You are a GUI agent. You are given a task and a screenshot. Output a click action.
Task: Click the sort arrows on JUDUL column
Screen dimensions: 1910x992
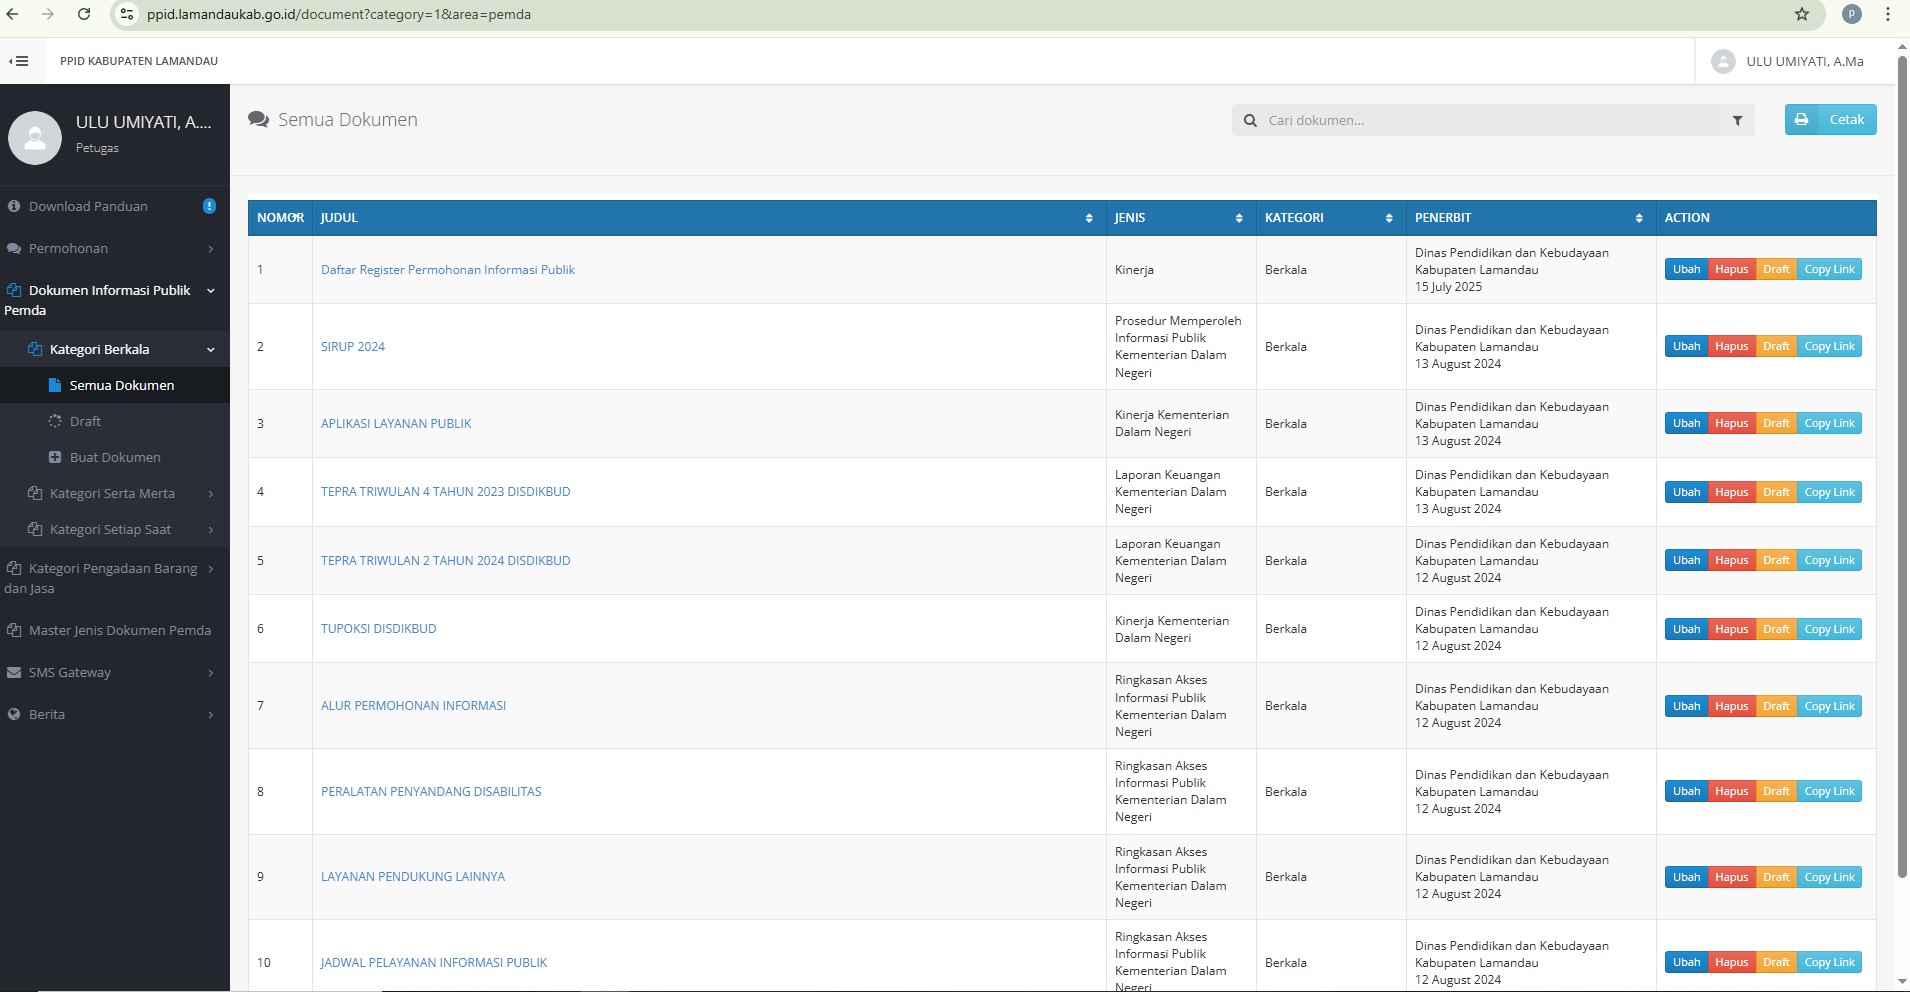[x=1089, y=218]
